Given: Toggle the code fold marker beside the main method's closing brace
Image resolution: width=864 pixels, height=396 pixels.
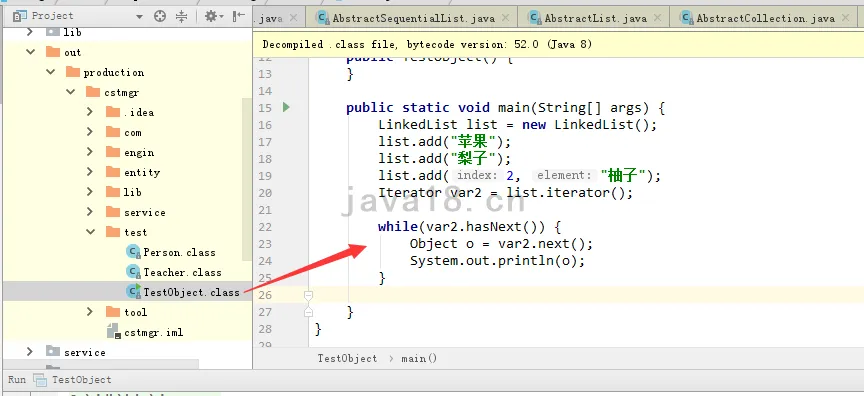Looking at the screenshot, I should tap(309, 312).
